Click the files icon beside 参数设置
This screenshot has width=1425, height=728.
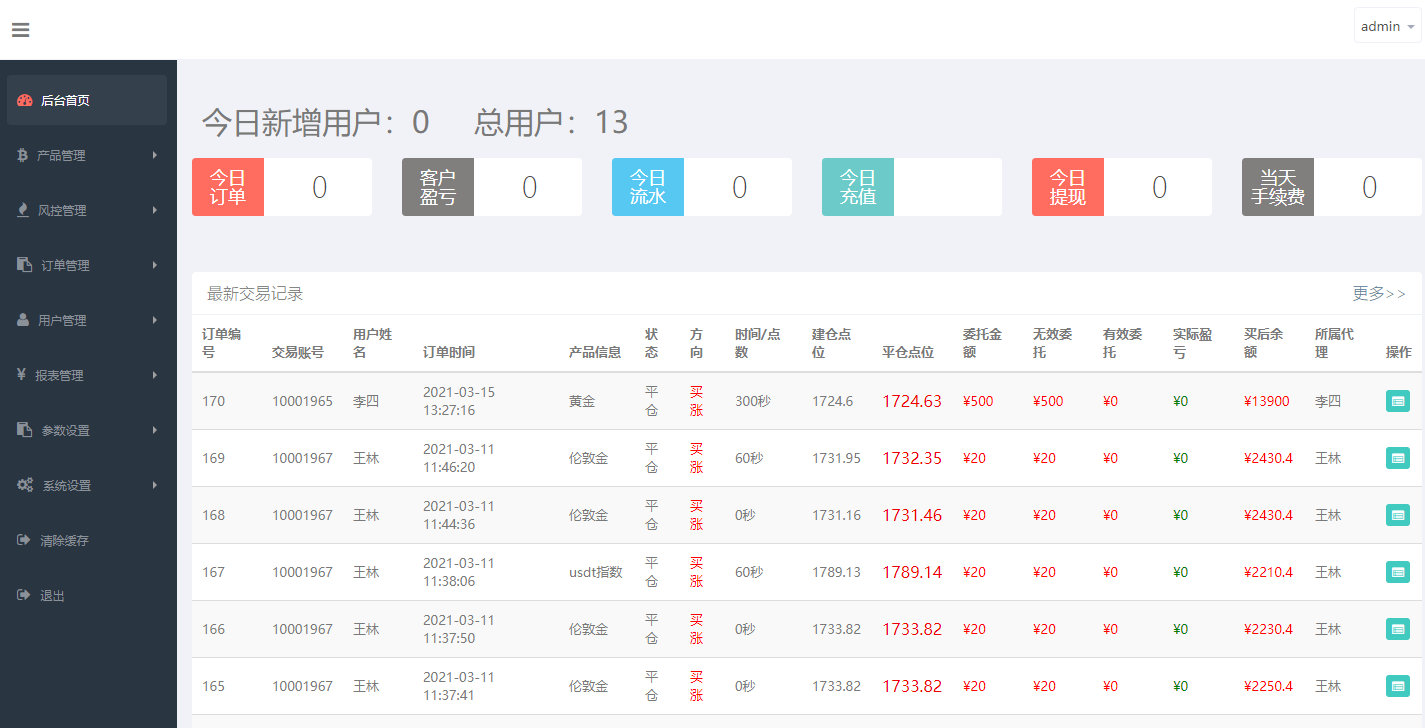[25, 430]
